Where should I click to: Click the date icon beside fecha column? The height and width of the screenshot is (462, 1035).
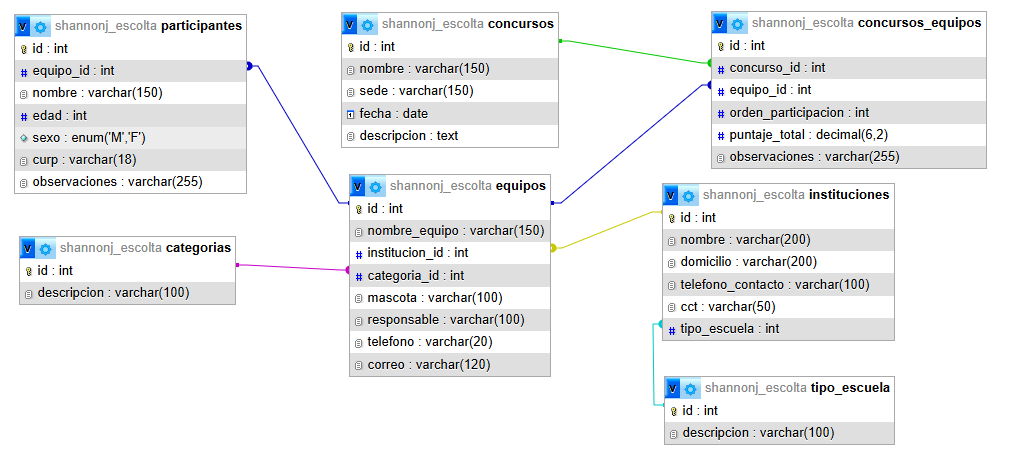pos(351,114)
